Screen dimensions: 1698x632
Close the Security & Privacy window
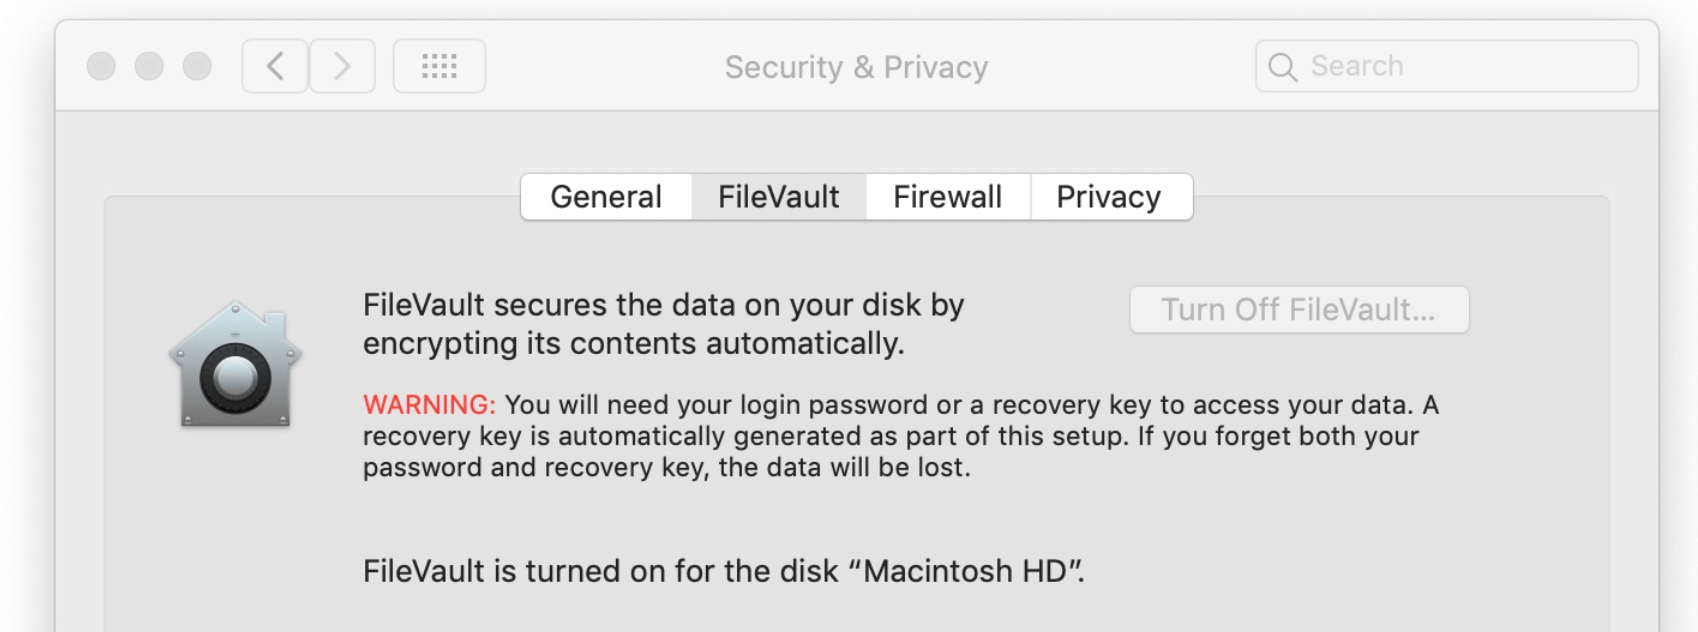(x=101, y=66)
